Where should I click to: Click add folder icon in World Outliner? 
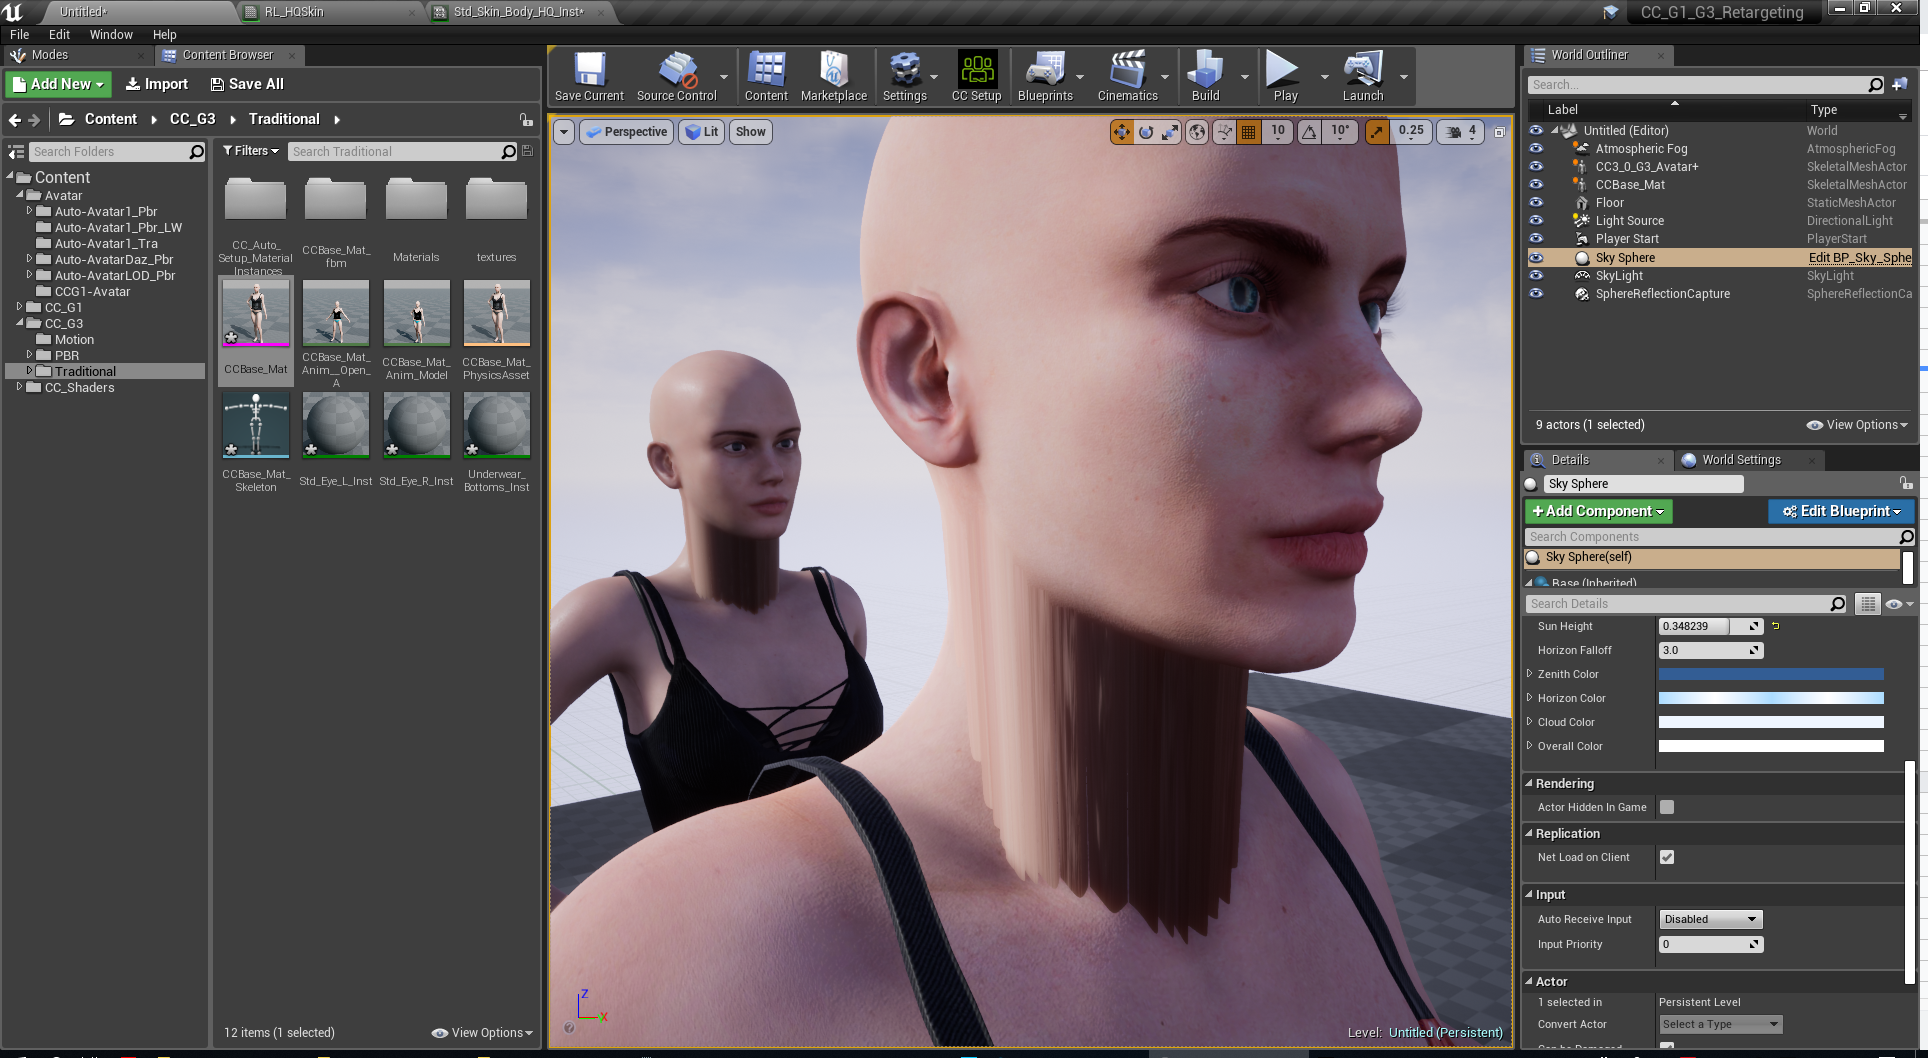point(1899,85)
